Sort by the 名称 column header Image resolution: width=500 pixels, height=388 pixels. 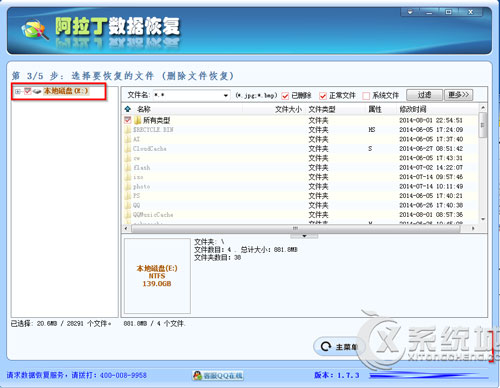tap(144, 109)
